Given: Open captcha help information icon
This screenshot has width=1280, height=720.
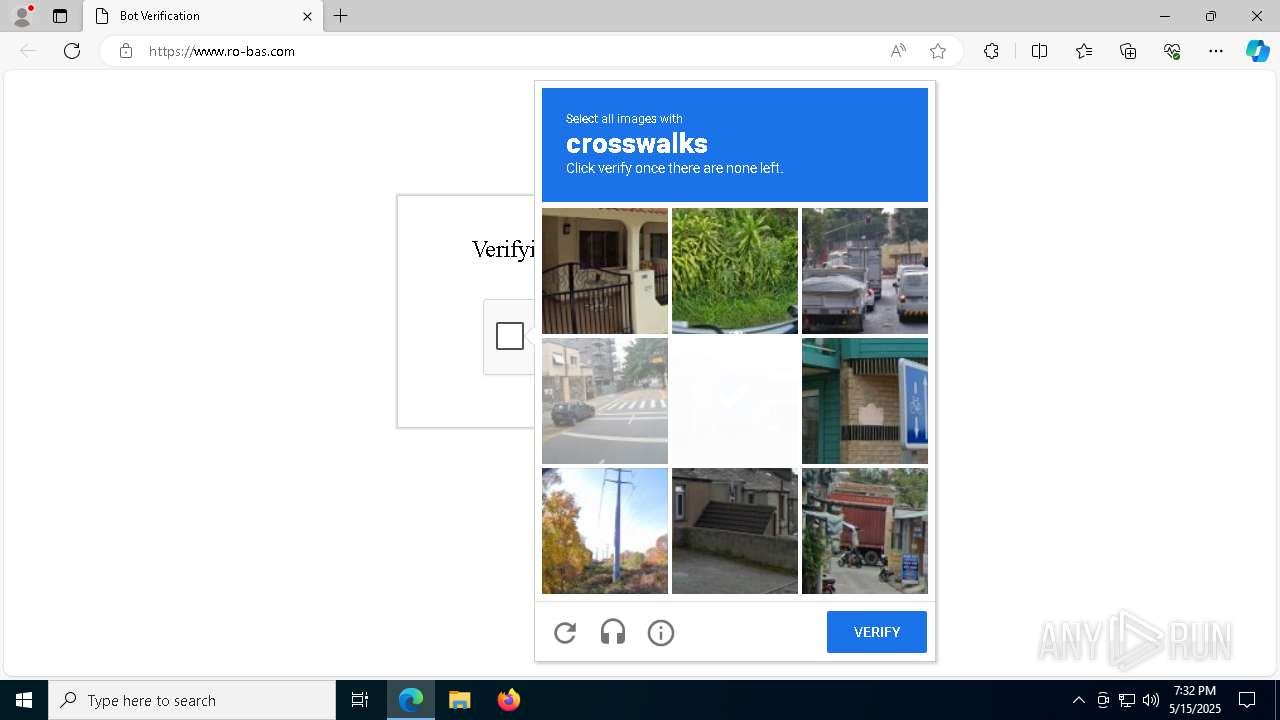Looking at the screenshot, I should point(661,632).
